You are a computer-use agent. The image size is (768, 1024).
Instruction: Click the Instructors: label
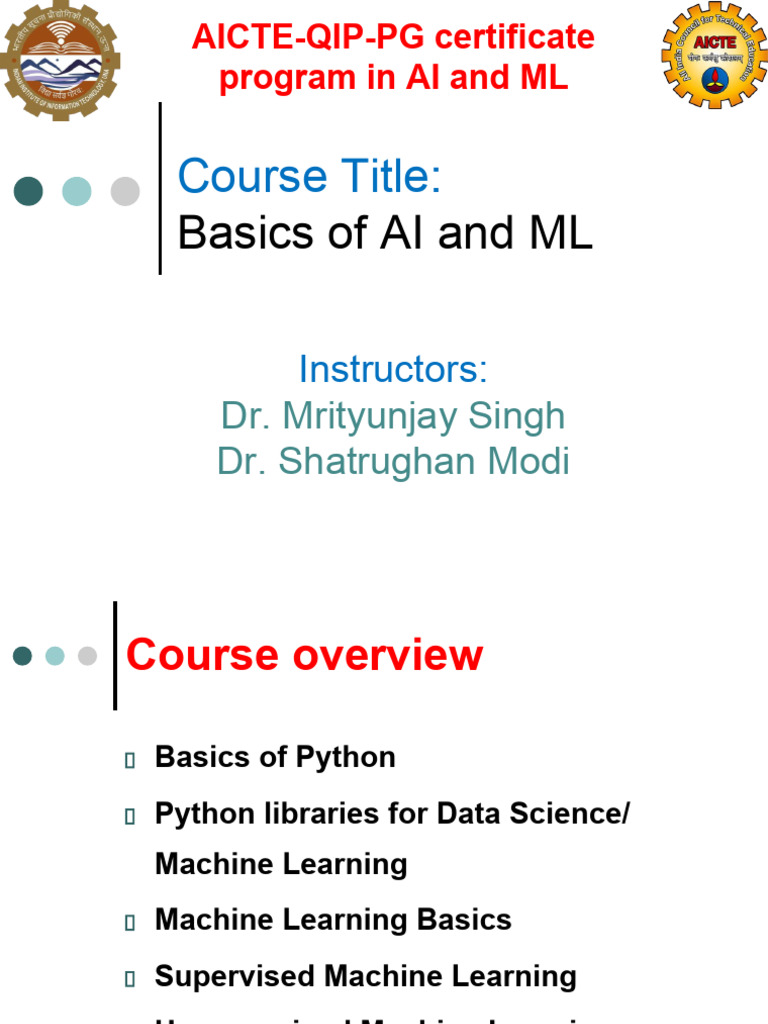point(393,370)
